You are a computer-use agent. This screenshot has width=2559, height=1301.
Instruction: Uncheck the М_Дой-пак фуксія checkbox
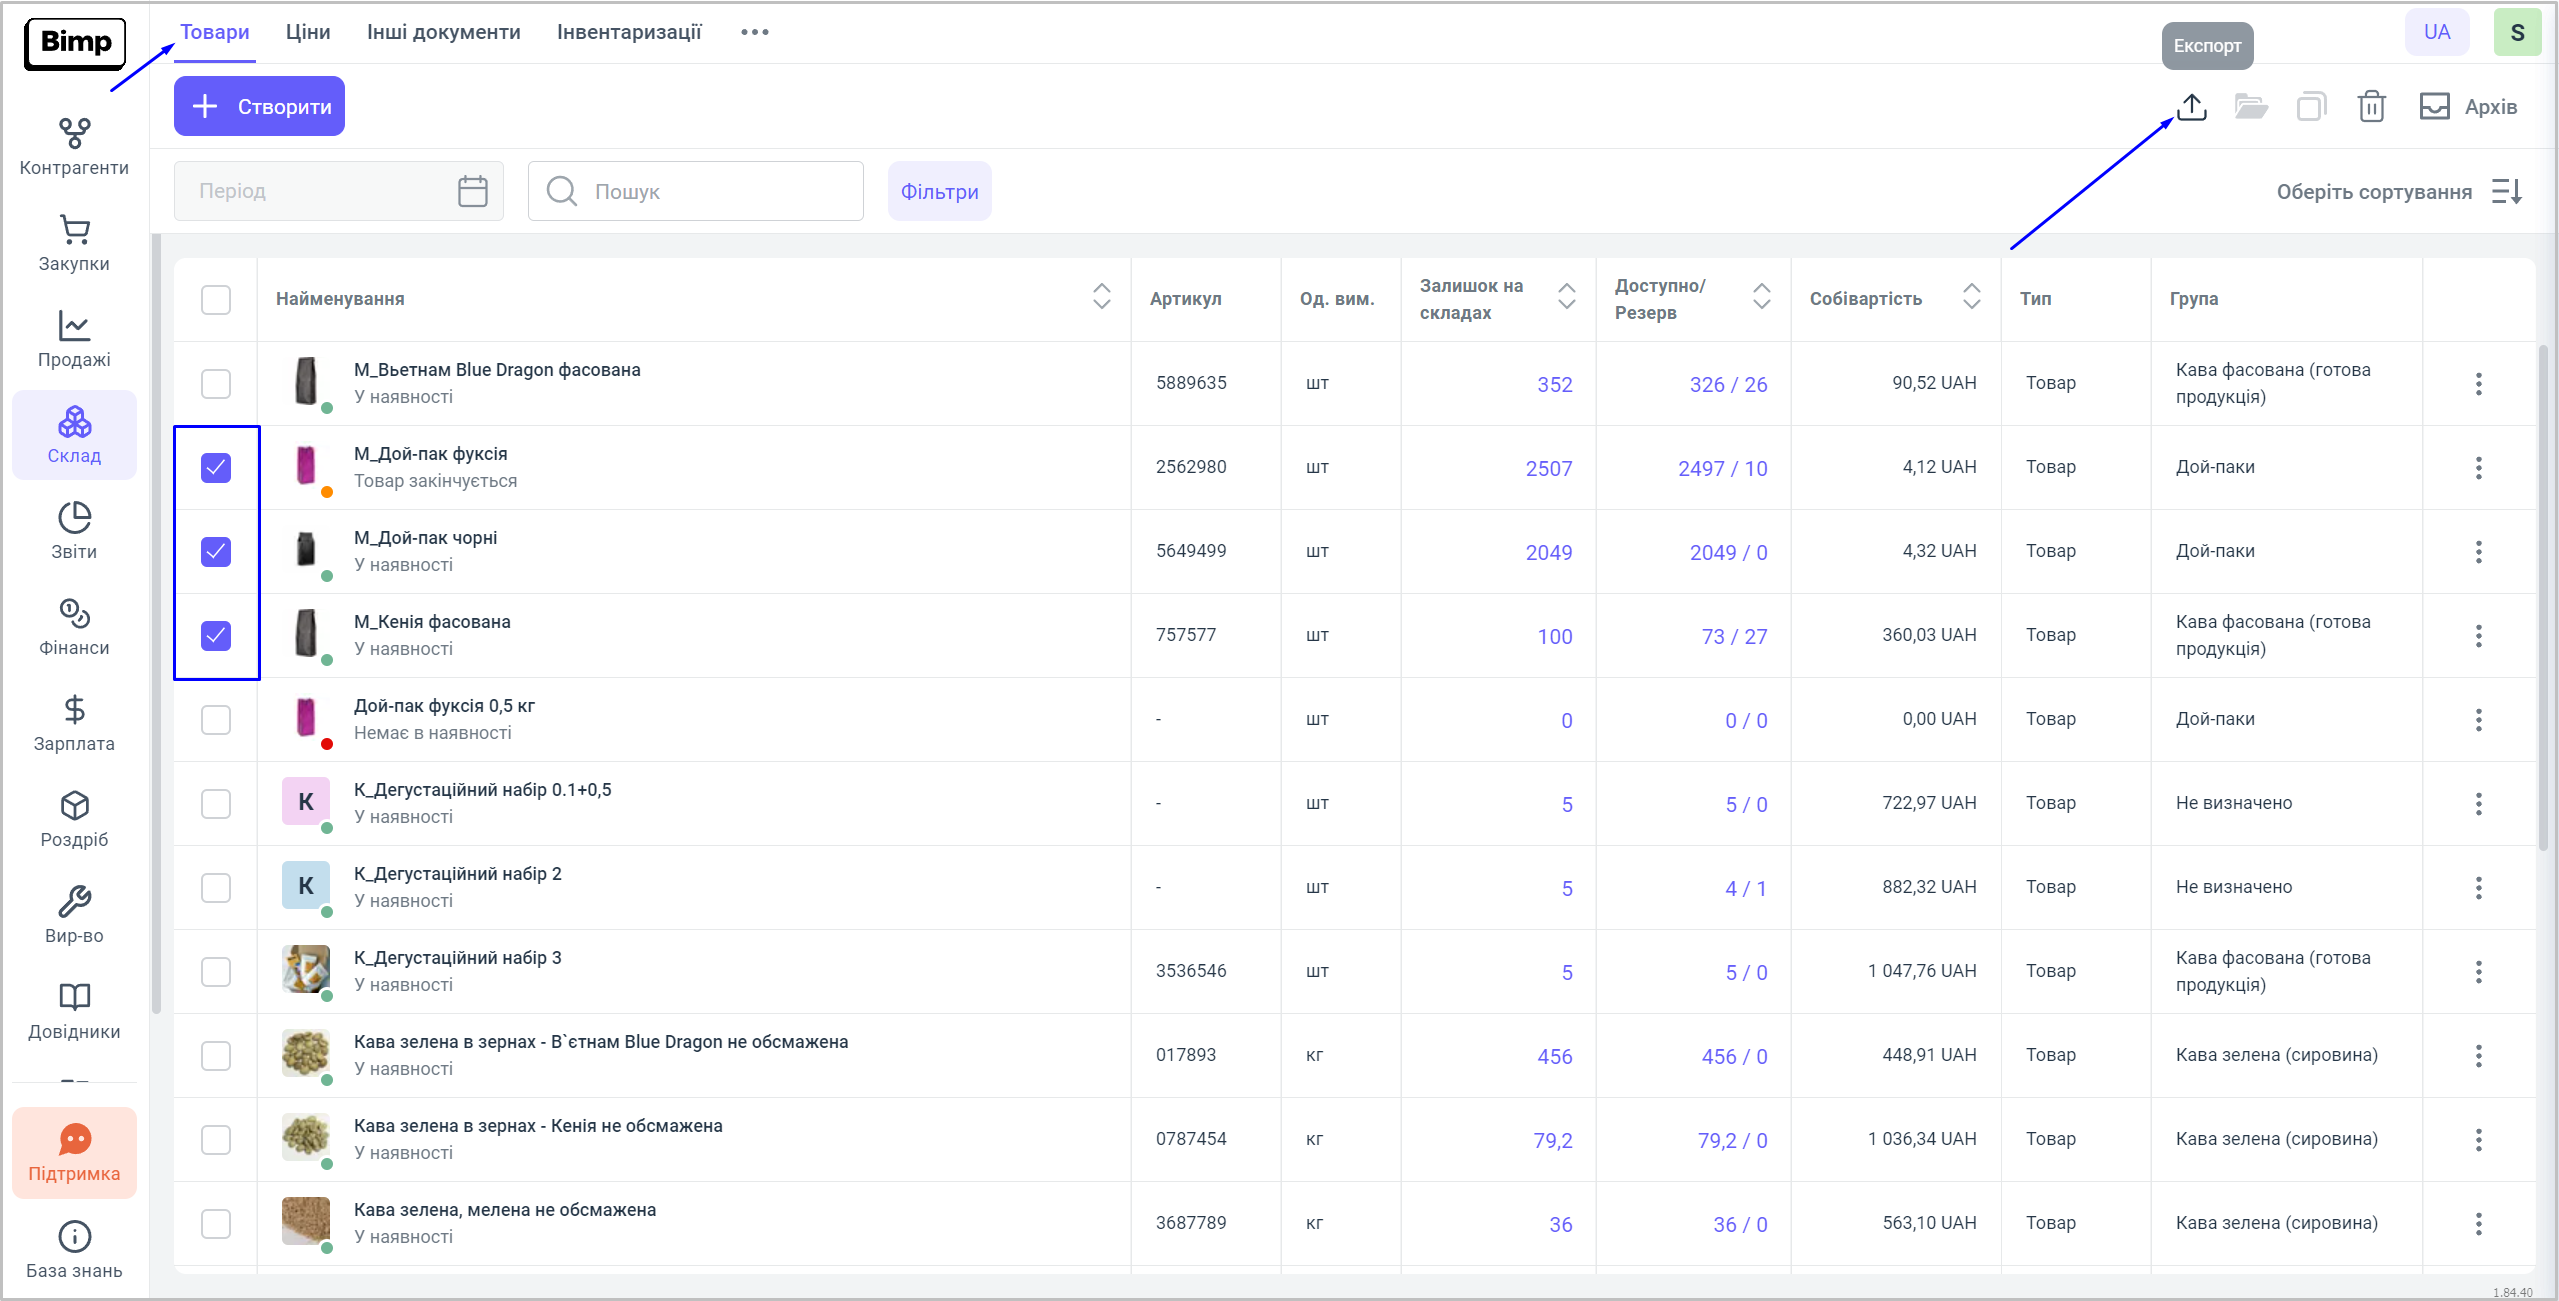[216, 467]
